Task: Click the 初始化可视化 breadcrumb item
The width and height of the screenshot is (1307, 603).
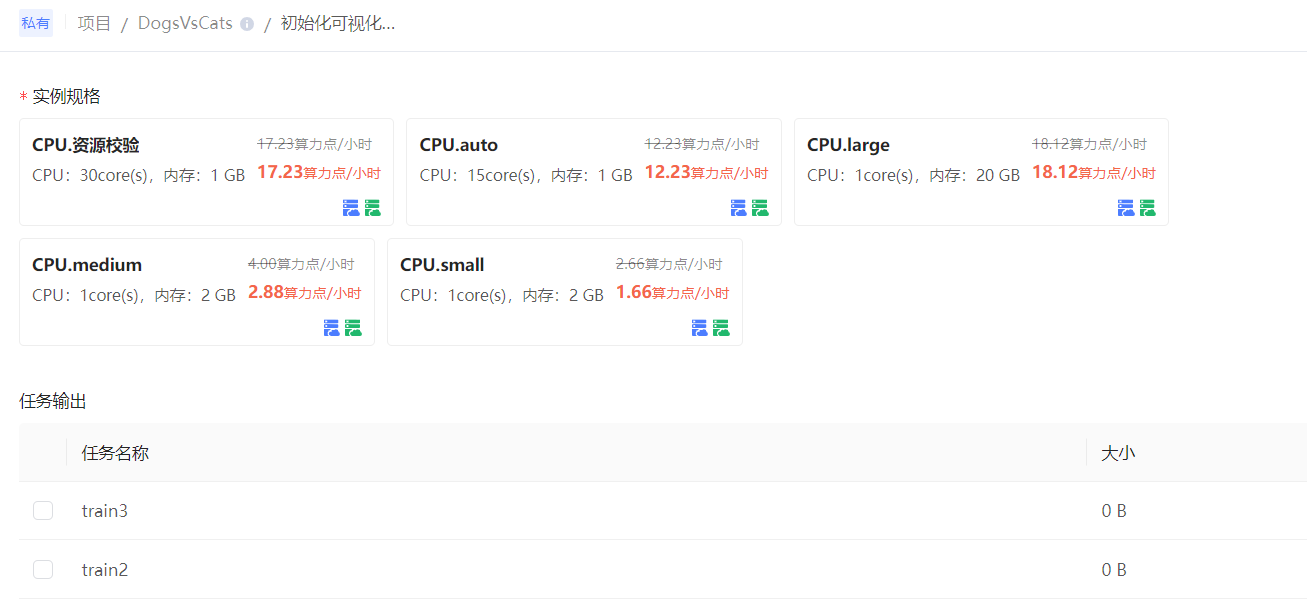Action: point(337,24)
